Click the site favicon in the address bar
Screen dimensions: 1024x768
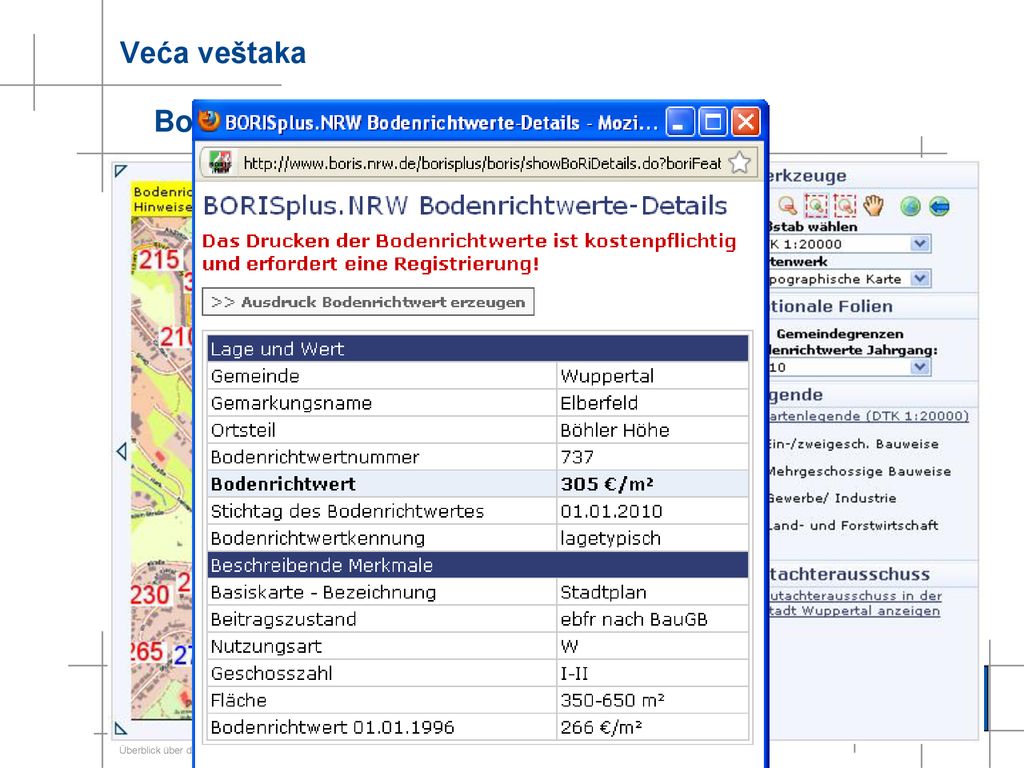[x=221, y=162]
